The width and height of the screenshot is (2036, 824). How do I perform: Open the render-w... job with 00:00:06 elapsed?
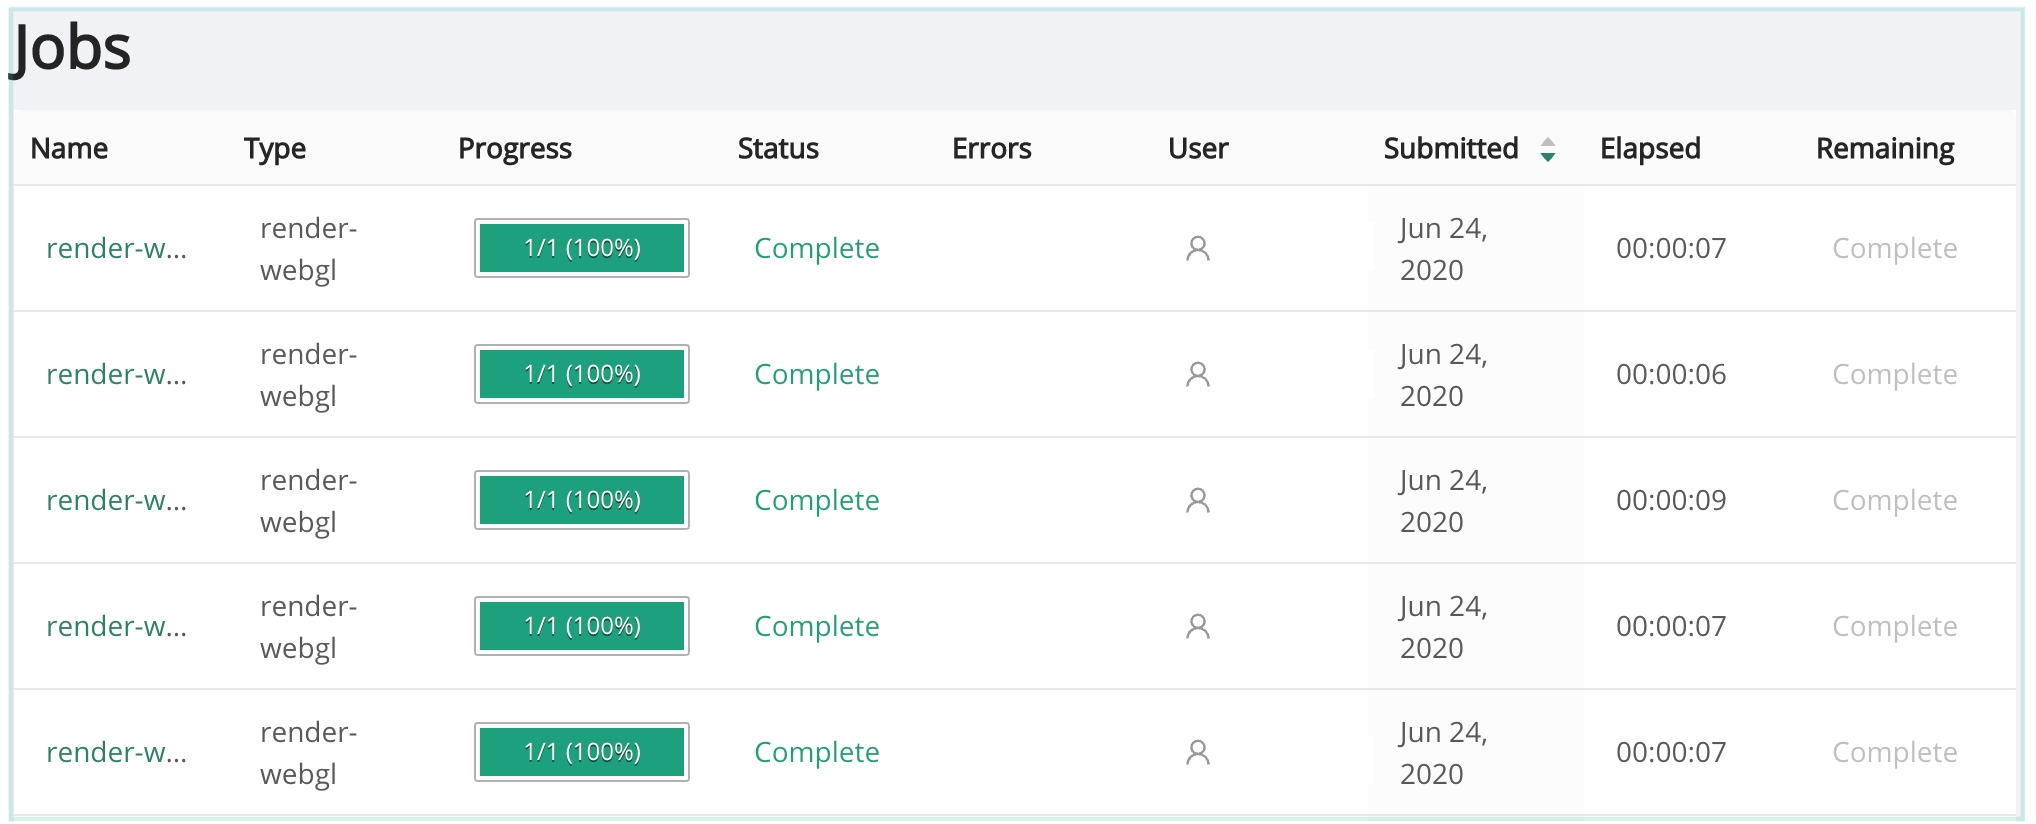click(116, 374)
